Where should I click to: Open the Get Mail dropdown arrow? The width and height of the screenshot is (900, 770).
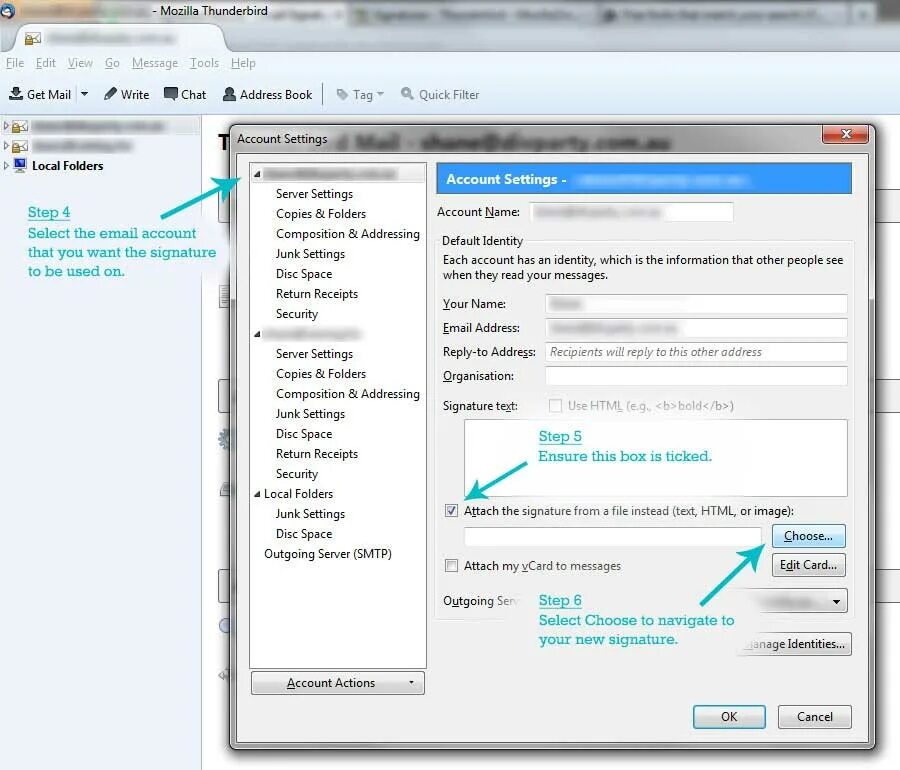(84, 94)
